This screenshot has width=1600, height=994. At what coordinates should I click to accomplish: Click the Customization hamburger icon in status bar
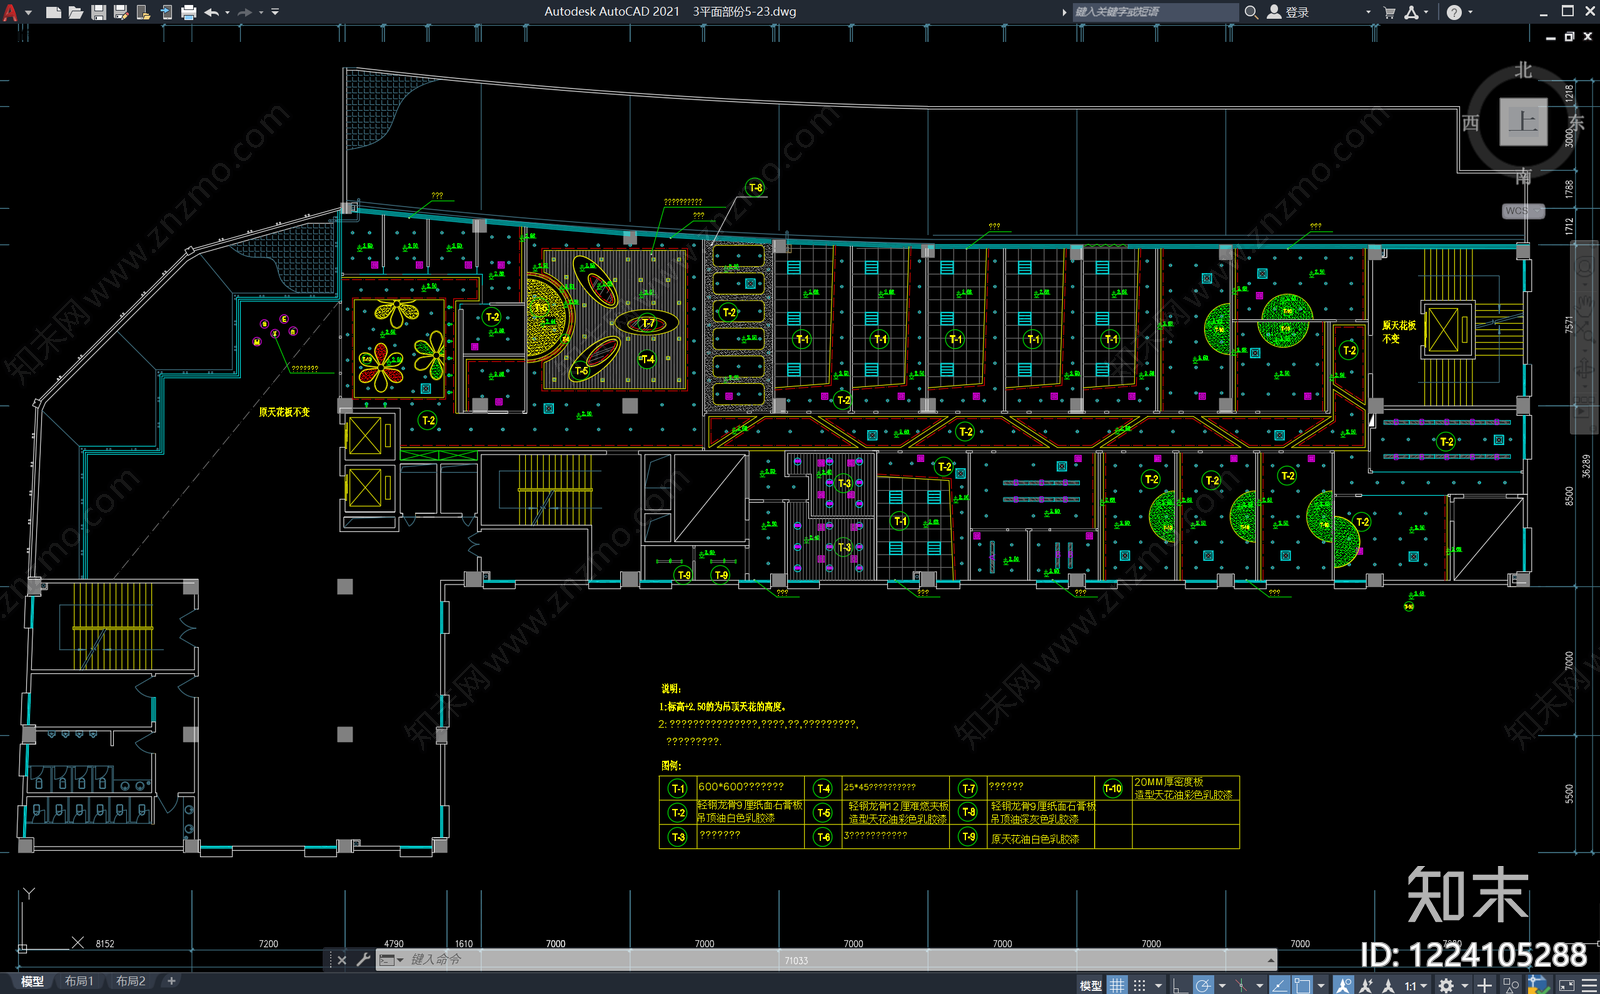point(1589,986)
